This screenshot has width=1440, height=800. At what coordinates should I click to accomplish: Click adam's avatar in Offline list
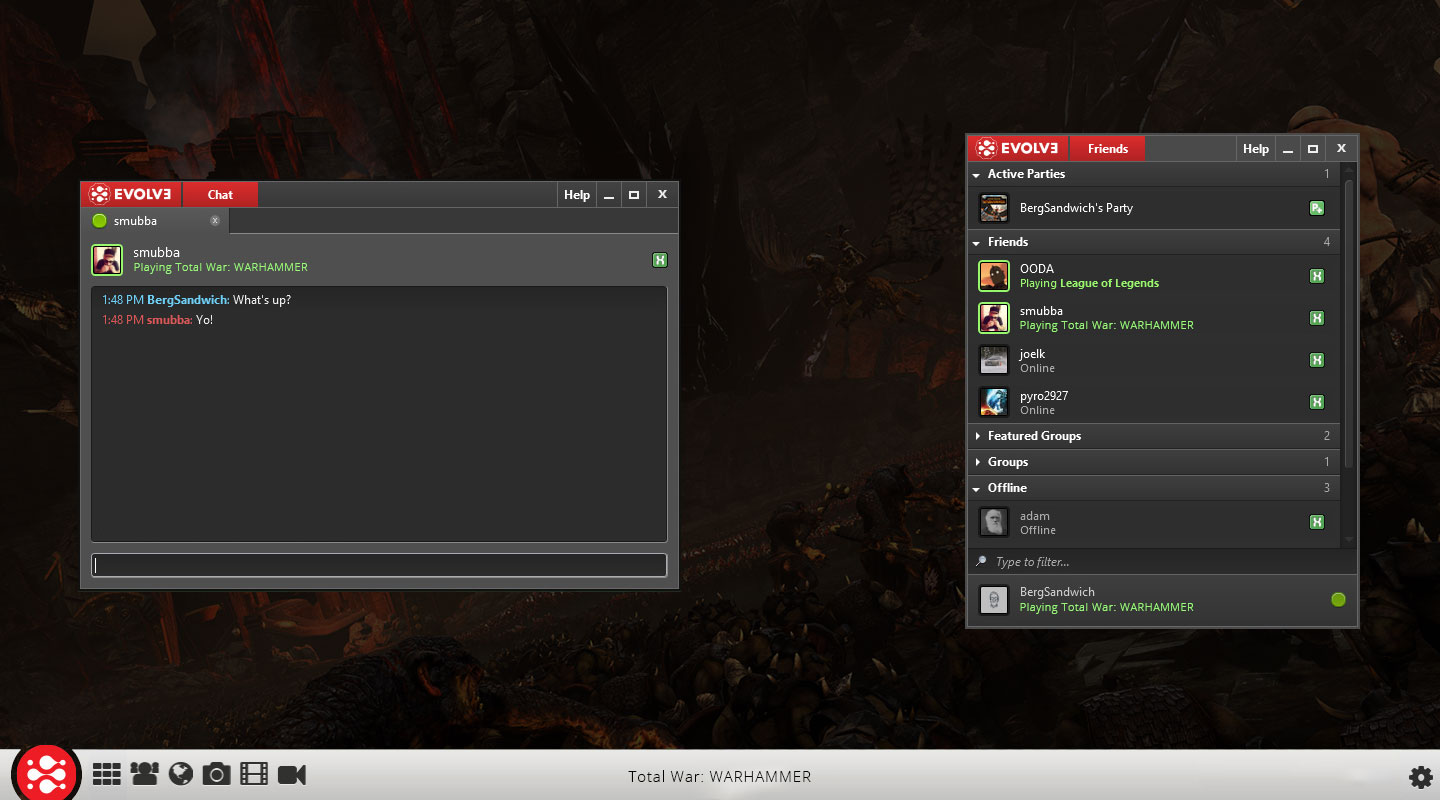click(x=994, y=522)
